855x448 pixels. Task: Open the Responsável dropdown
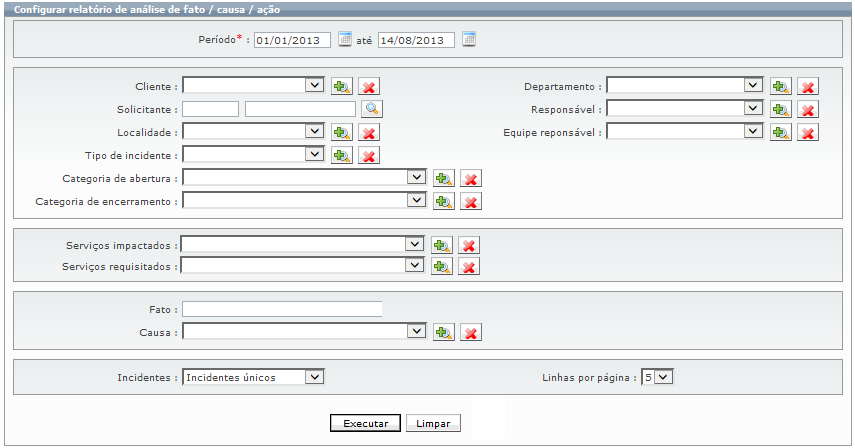coord(685,108)
